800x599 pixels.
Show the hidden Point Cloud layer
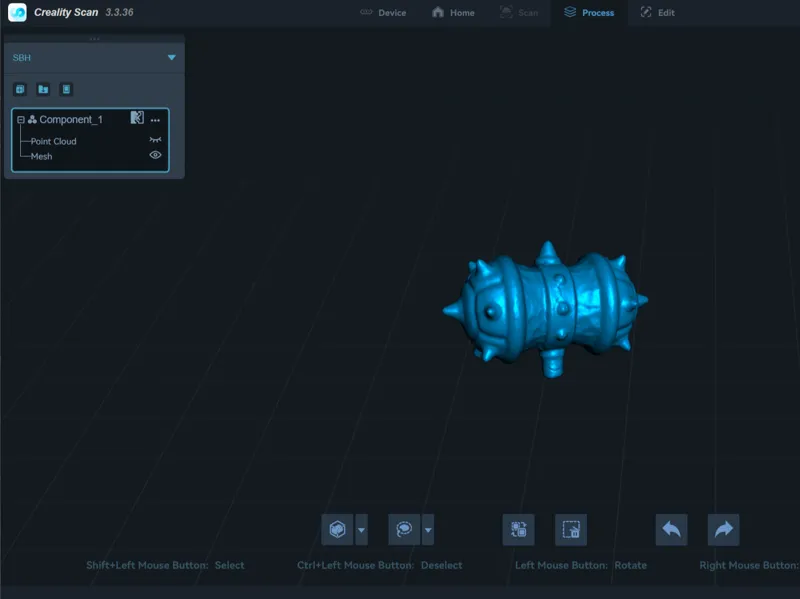155,140
